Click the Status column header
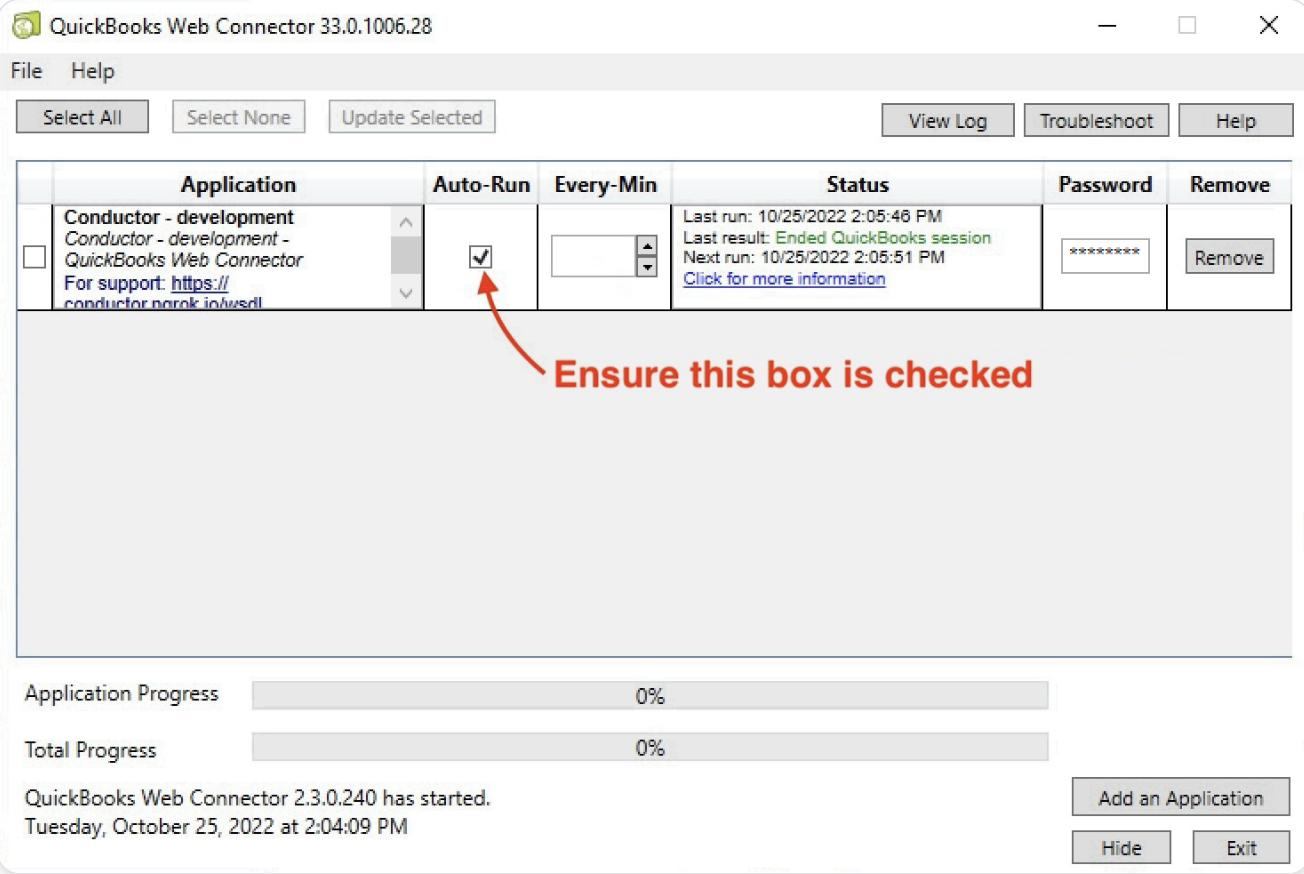This screenshot has width=1304, height=874. [x=857, y=185]
